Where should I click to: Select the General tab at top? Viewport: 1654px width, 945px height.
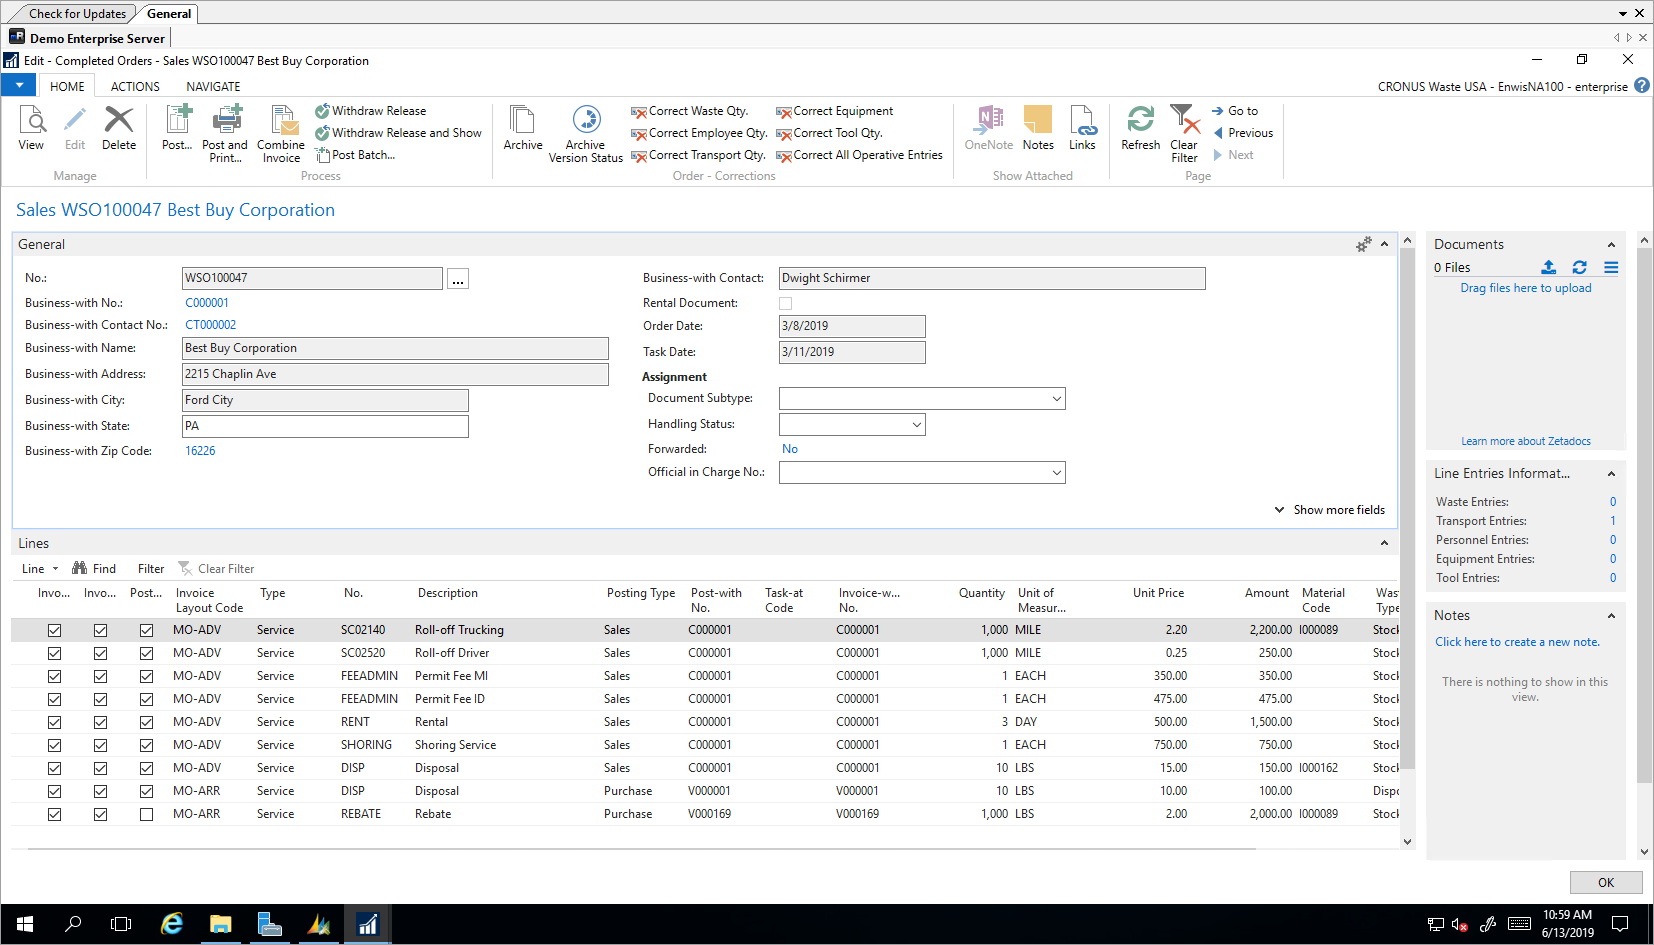pos(169,14)
